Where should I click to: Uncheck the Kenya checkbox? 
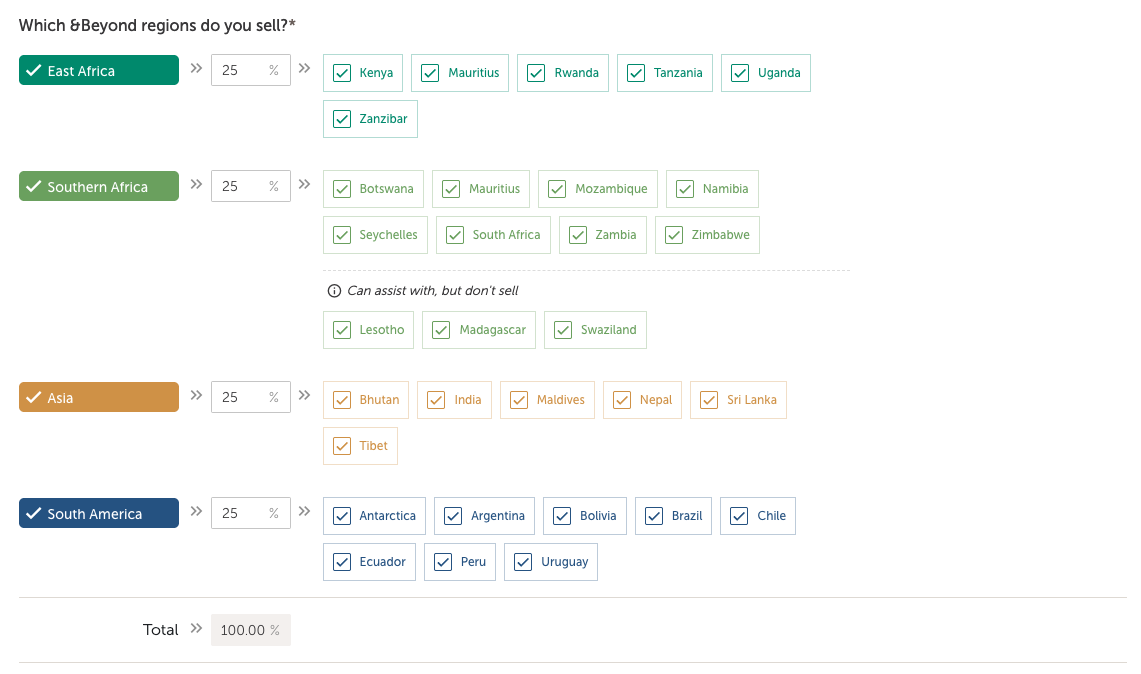342,73
